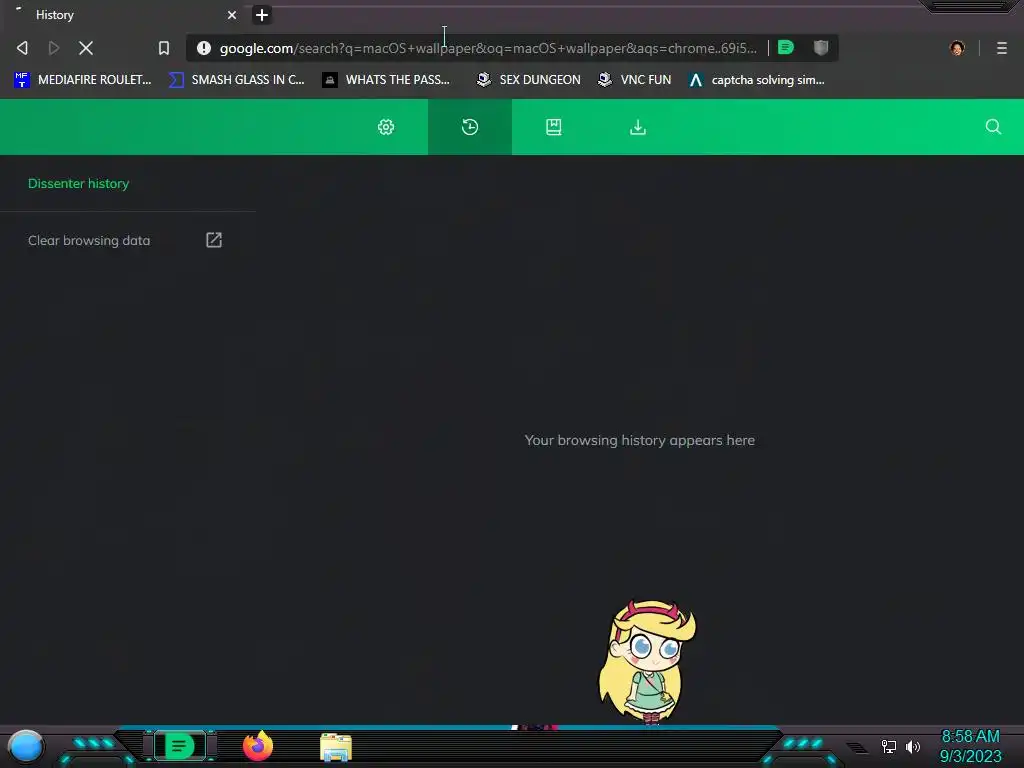1024x768 pixels.
Task: Open the Dissenter comment icon in address bar
Action: point(786,47)
